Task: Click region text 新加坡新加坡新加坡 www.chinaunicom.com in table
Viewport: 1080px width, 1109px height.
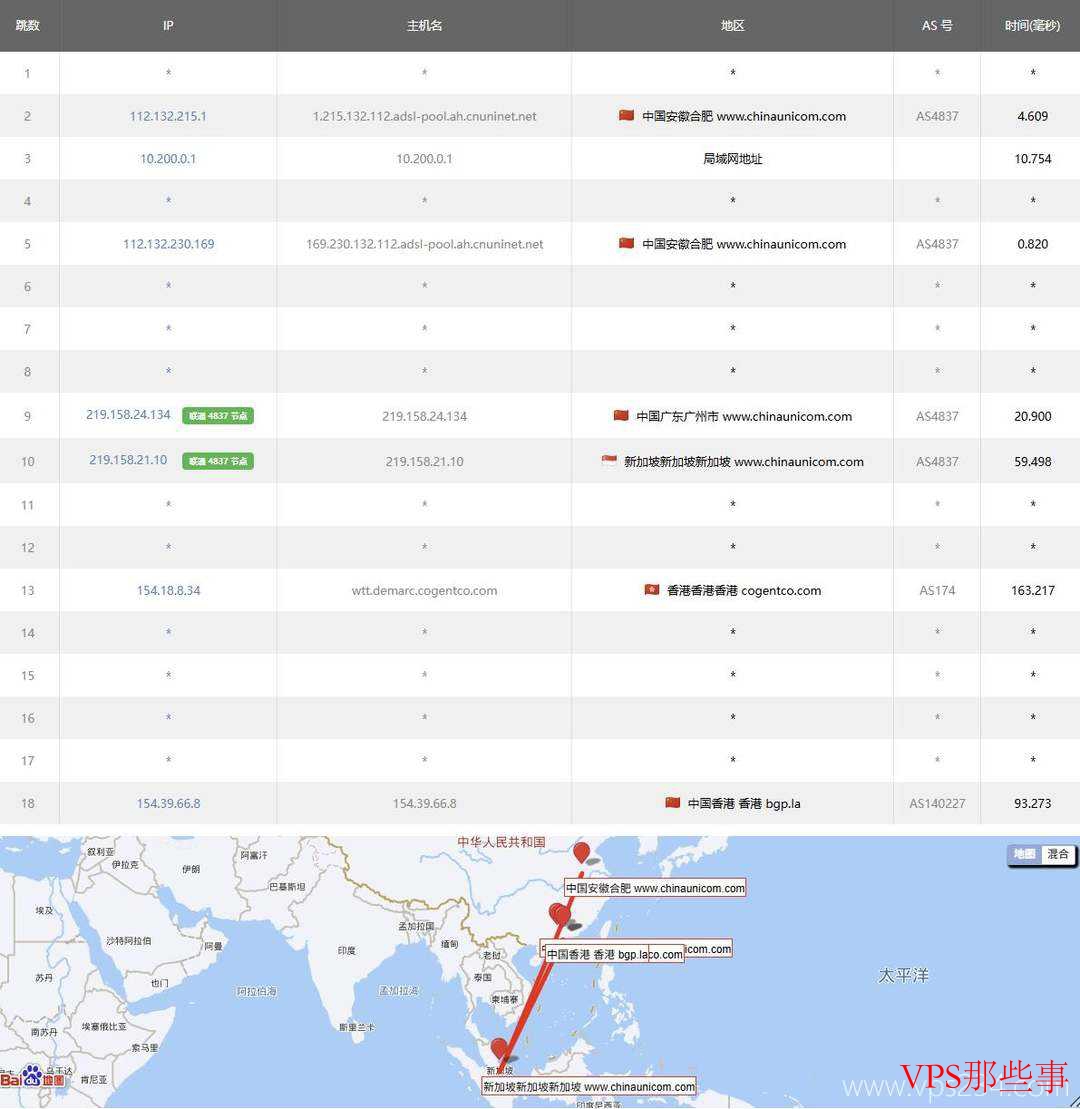Action: tap(743, 462)
